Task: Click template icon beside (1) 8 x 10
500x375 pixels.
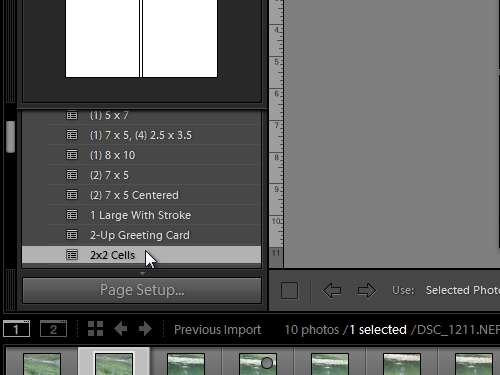Action: point(72,155)
